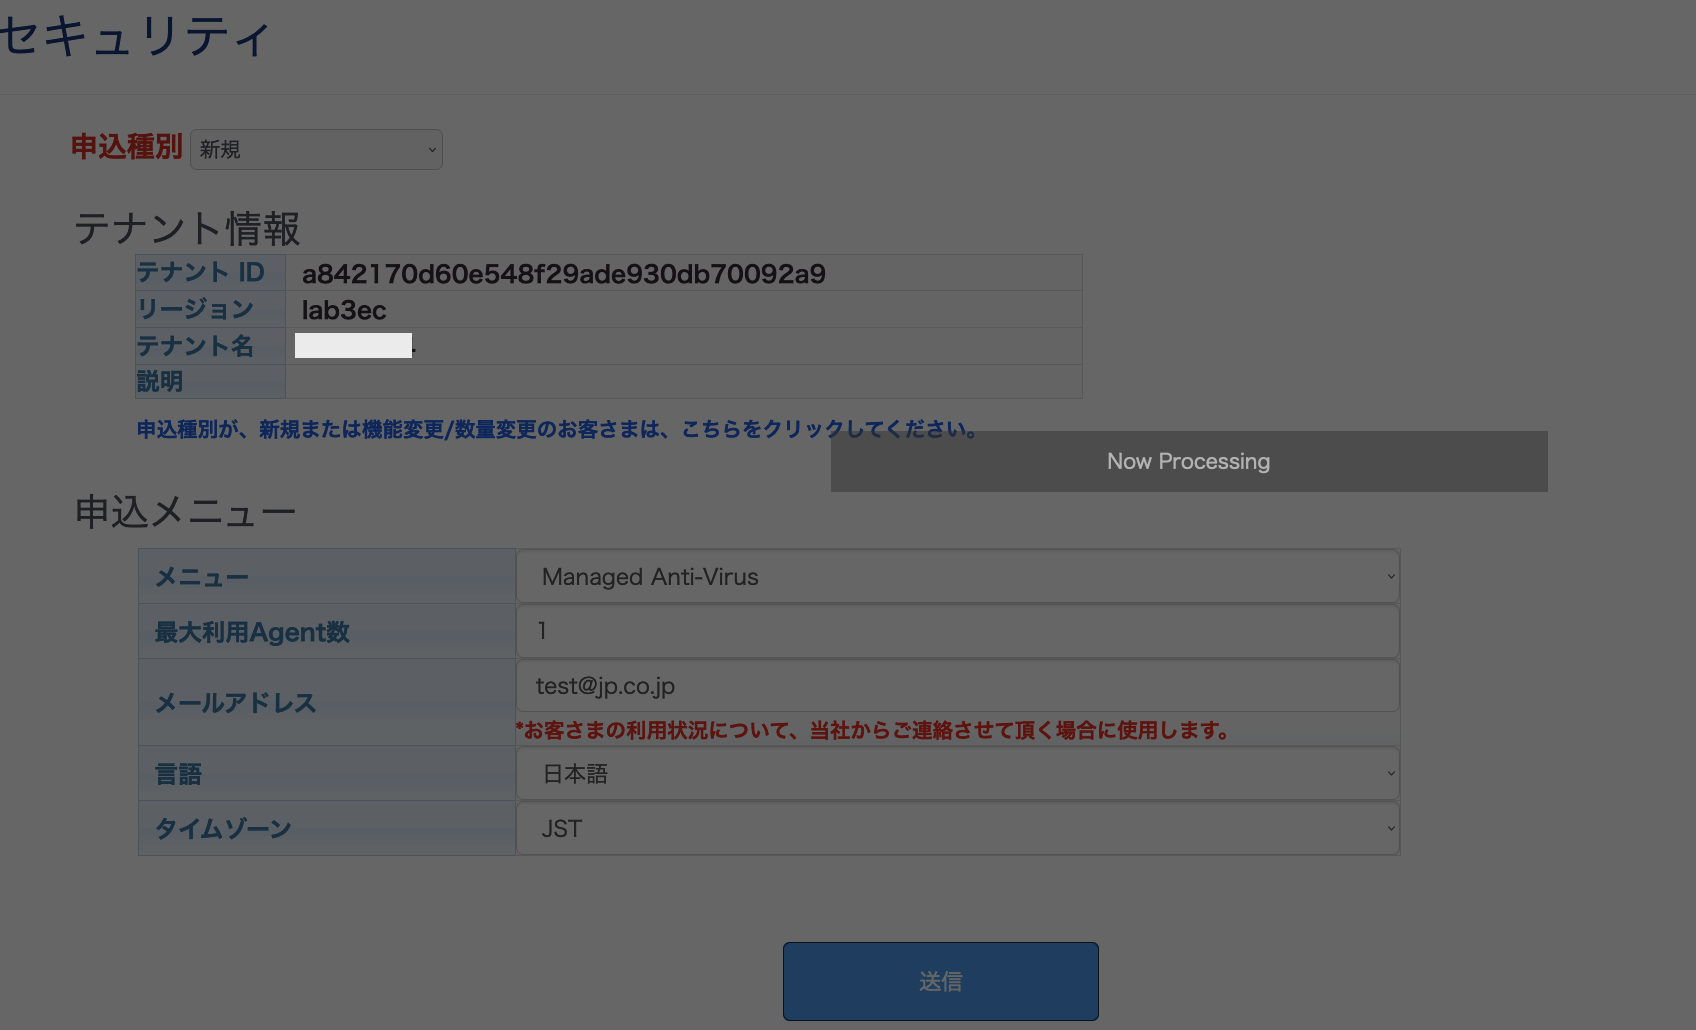Expand the メニュー dropdown showing Managed Anti-Virus
Screen dimensions: 1696x1030
pyautogui.click(x=956, y=576)
